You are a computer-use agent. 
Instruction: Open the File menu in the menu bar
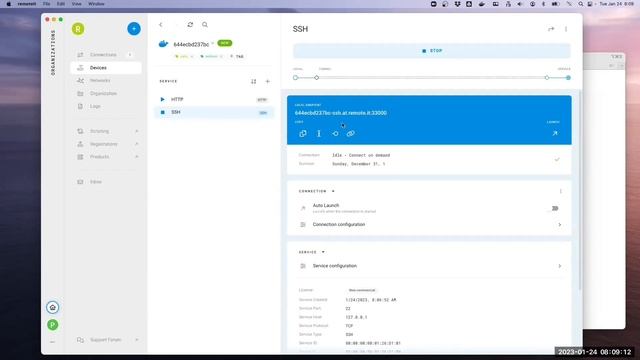[47, 4]
